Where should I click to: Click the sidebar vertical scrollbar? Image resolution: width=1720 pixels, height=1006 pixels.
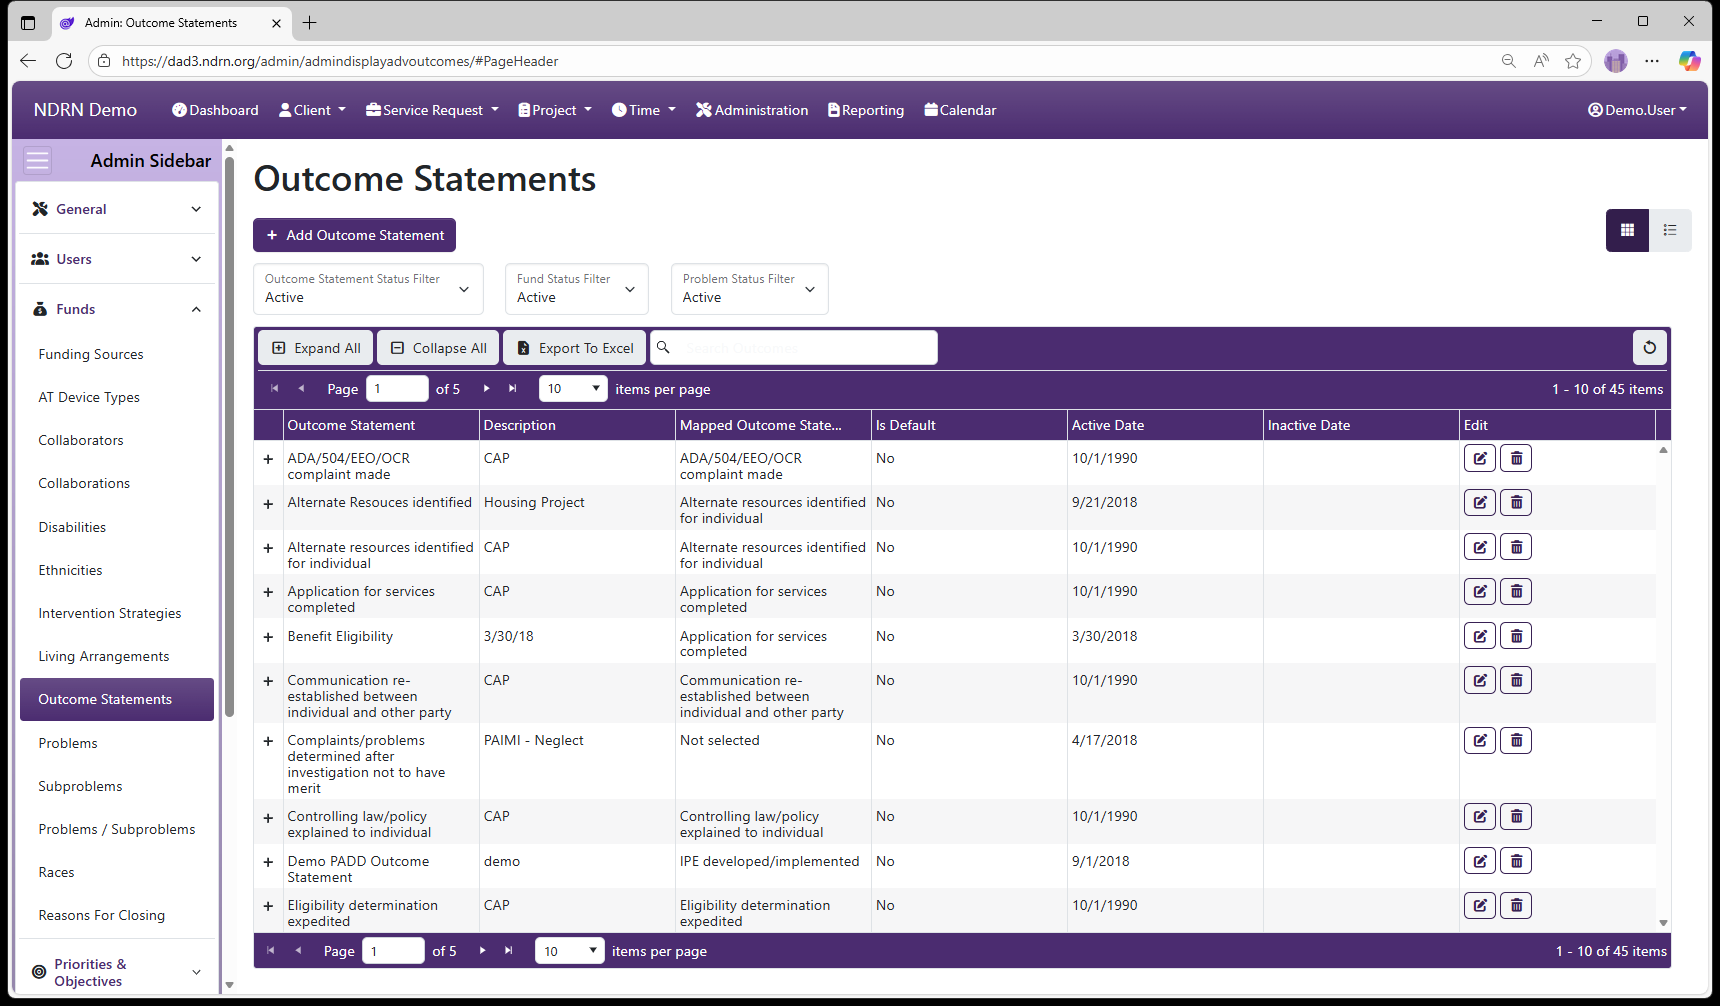point(229,437)
